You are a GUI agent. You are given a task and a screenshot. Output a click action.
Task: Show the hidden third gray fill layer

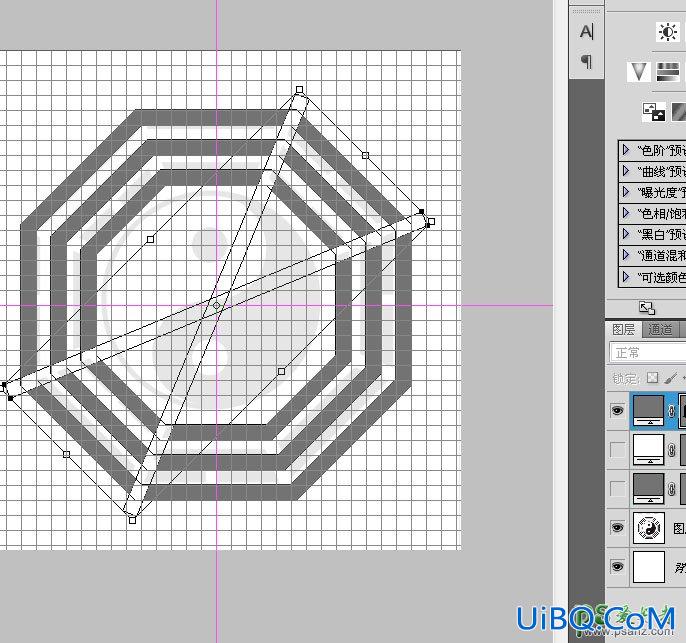[617, 489]
